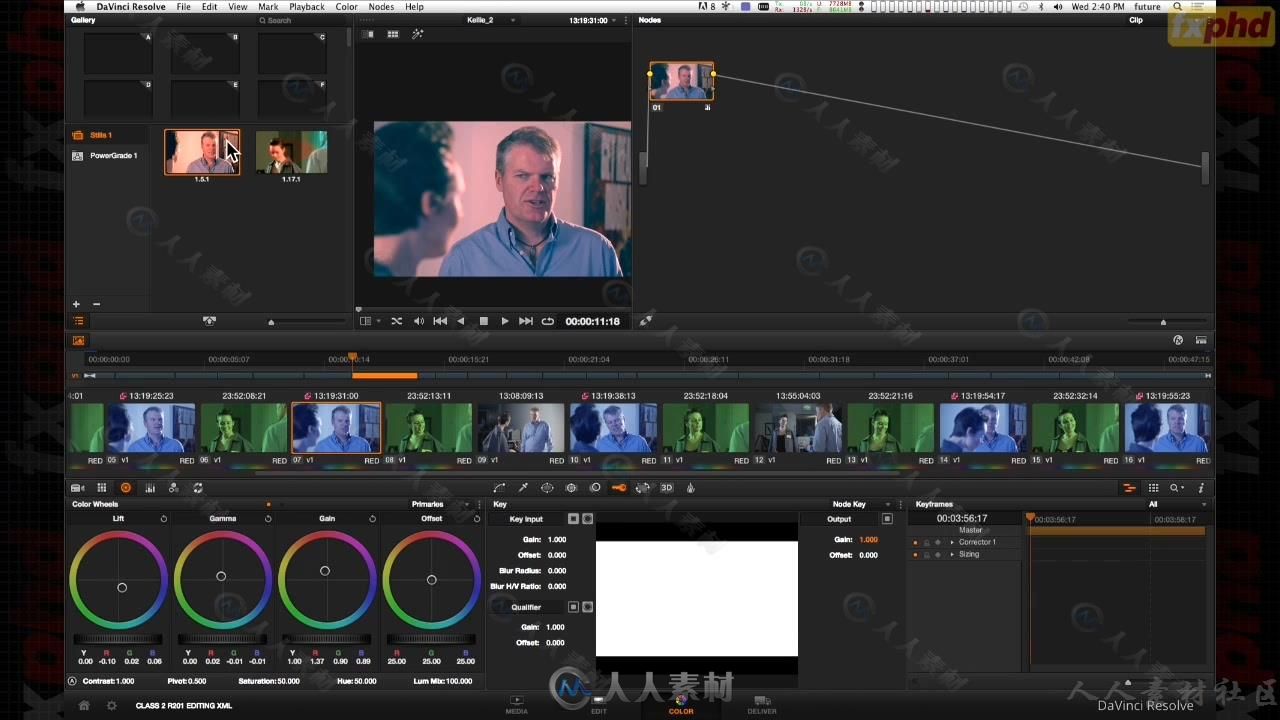Open the RGB Mixer bars palette
1280x720 pixels.
150,488
